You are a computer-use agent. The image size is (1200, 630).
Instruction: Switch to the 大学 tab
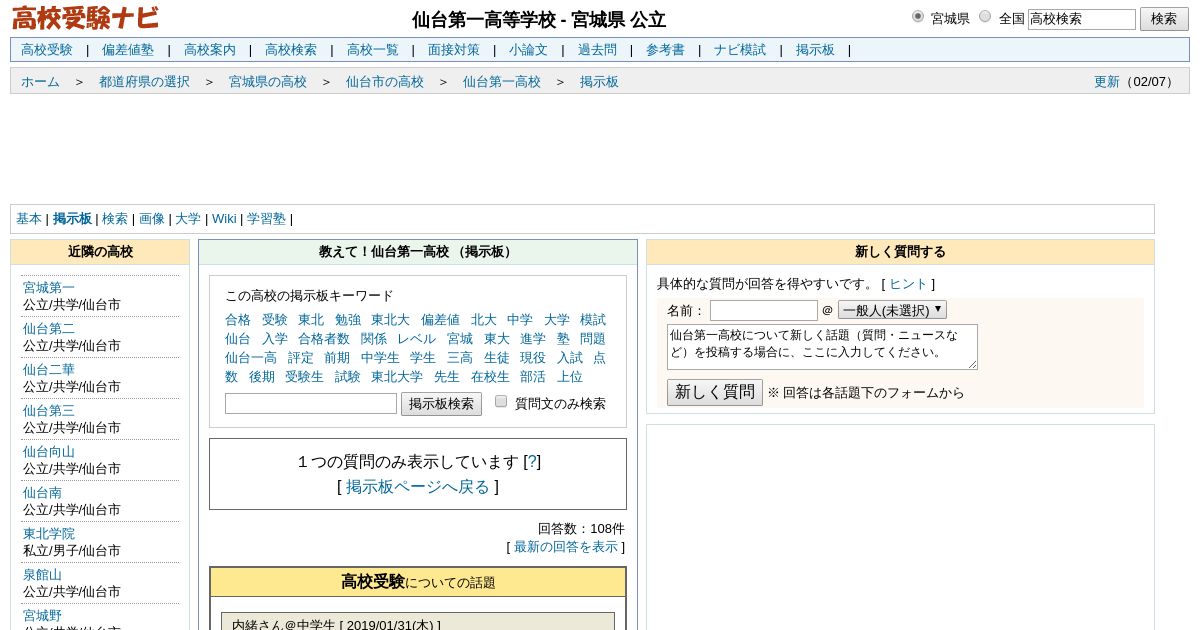(188, 219)
